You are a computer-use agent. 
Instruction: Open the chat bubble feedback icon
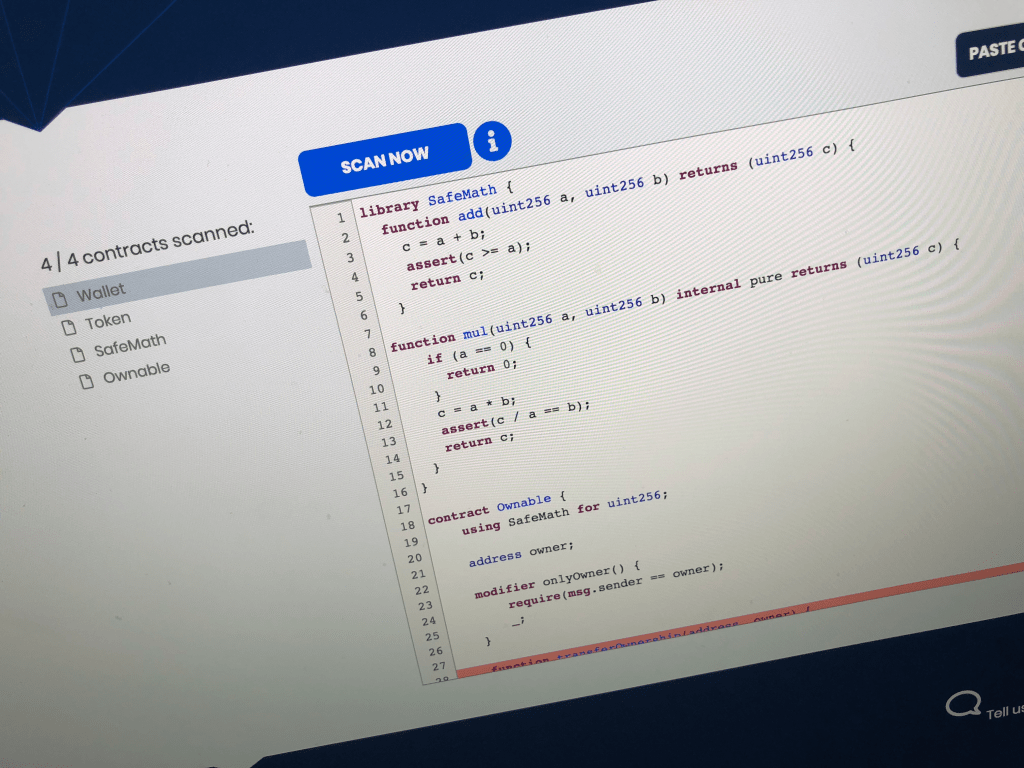(x=963, y=704)
